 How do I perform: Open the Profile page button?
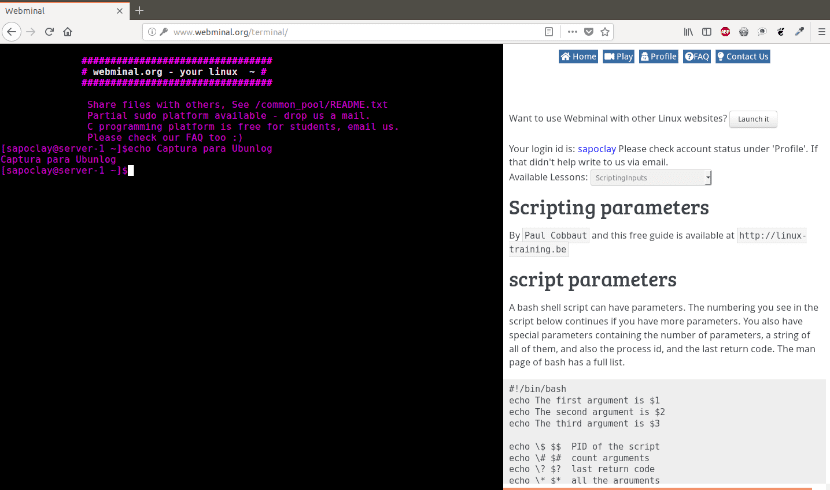tap(658, 57)
